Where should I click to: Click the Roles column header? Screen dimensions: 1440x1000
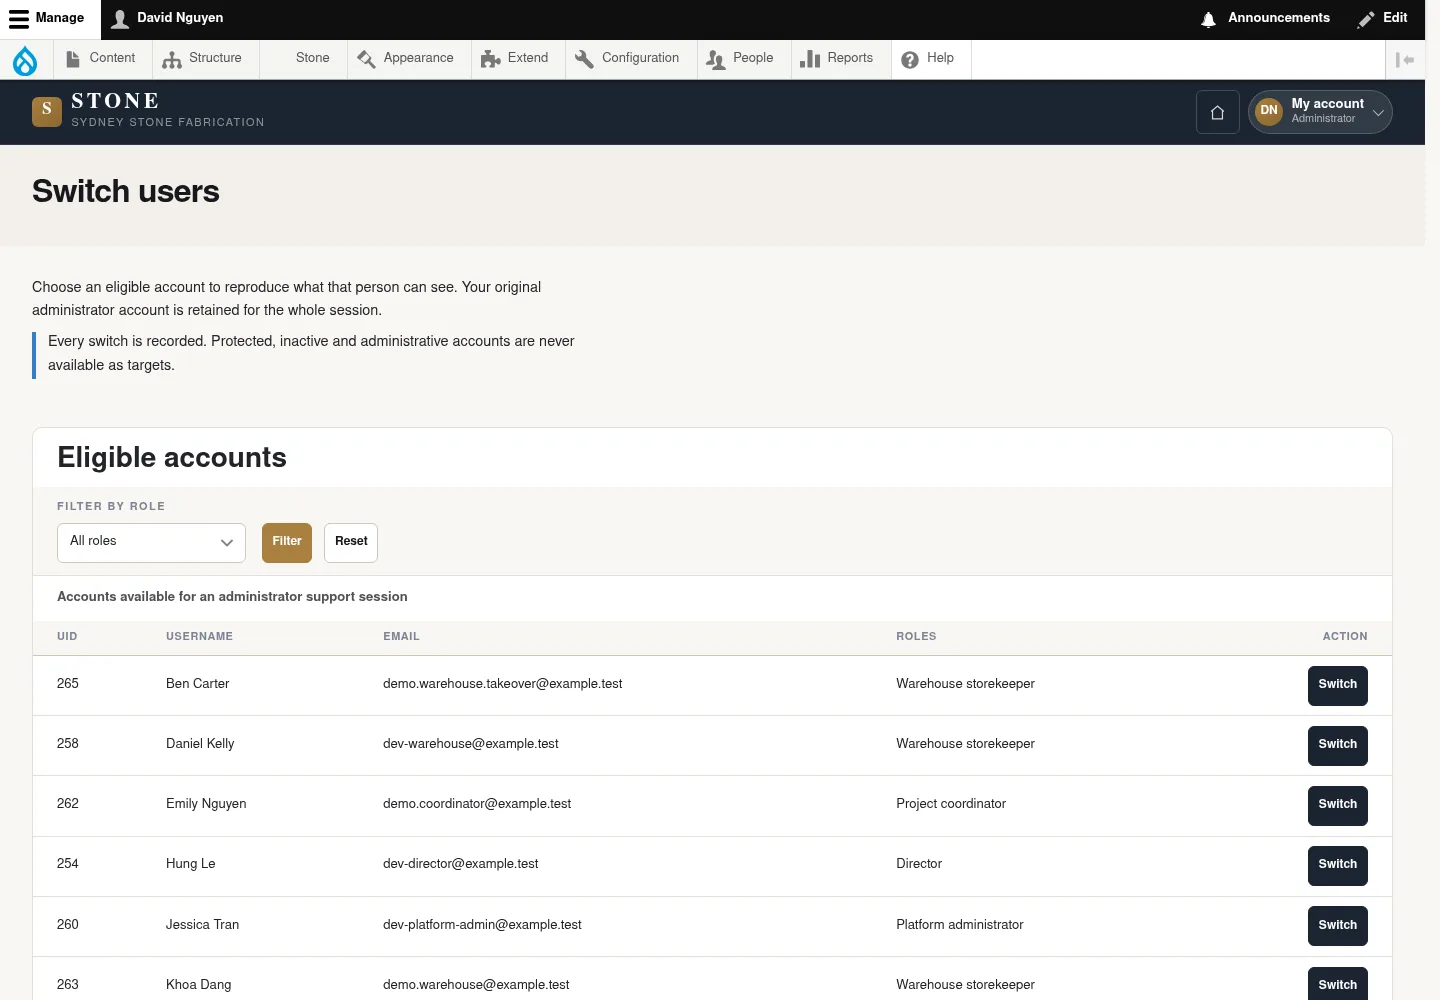click(916, 636)
